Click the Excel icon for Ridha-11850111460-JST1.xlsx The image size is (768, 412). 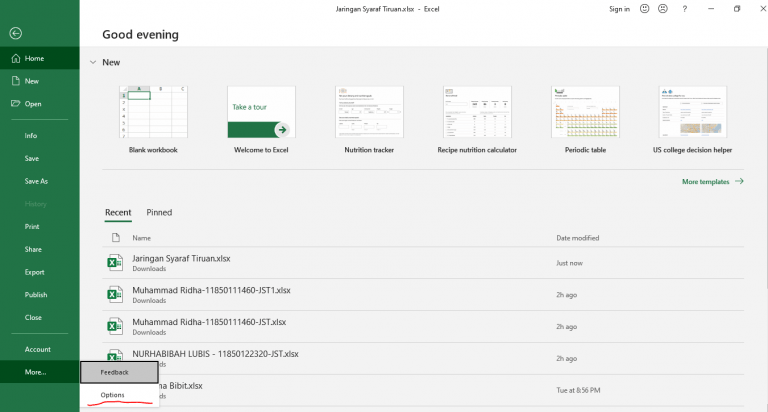[x=115, y=294]
